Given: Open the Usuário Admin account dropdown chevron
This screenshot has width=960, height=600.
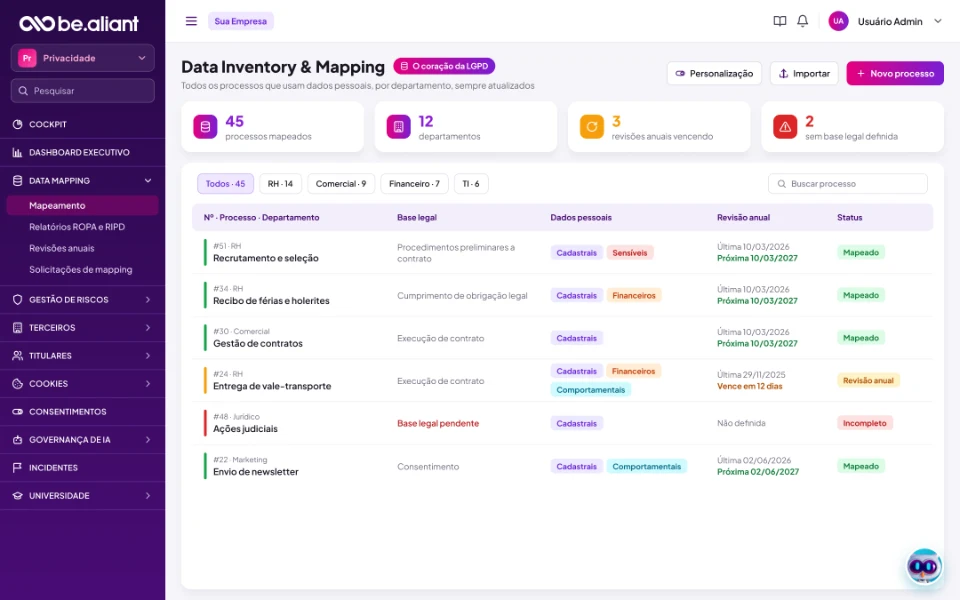Looking at the screenshot, I should pos(937,21).
